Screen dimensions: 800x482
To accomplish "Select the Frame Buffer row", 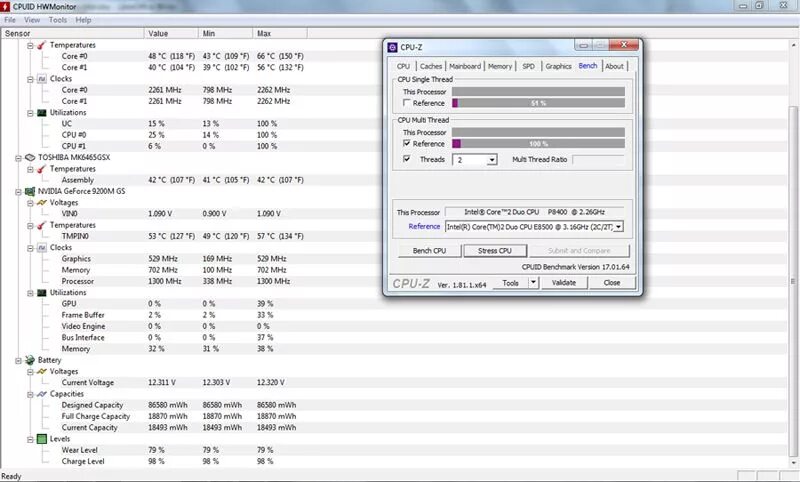I will (x=394, y=315).
